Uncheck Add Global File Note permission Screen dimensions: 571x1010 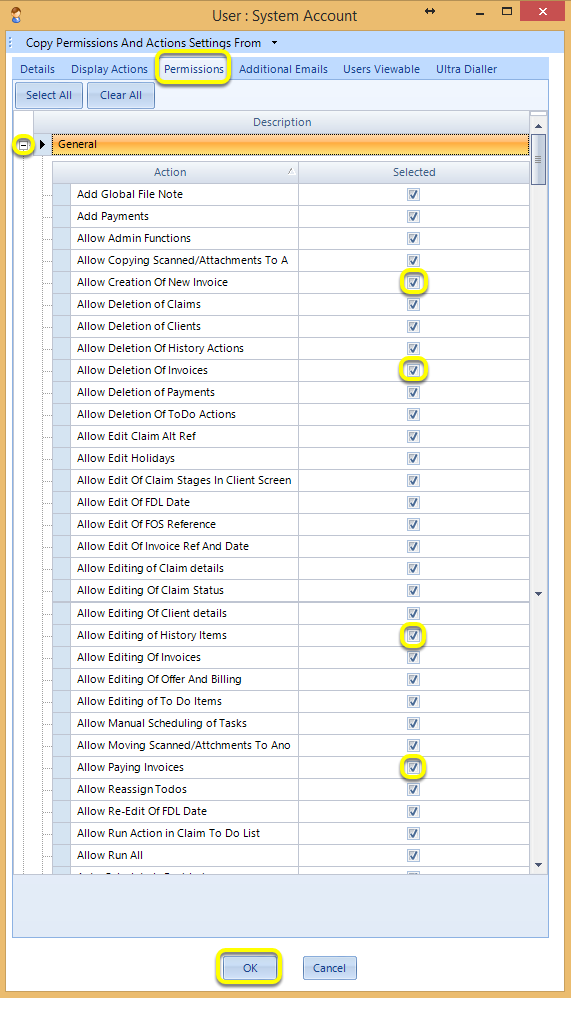(414, 195)
